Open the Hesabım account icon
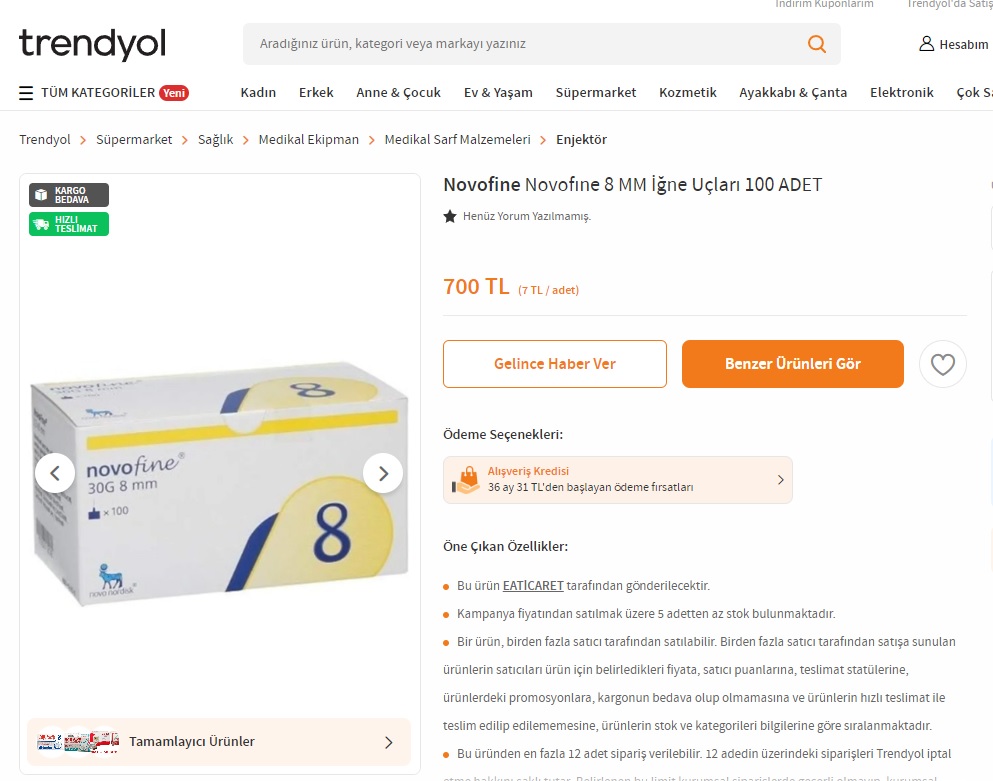The image size is (993, 781). pos(926,44)
